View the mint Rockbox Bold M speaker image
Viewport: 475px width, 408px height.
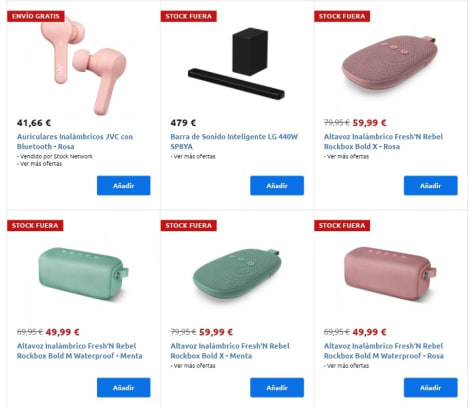click(x=83, y=274)
